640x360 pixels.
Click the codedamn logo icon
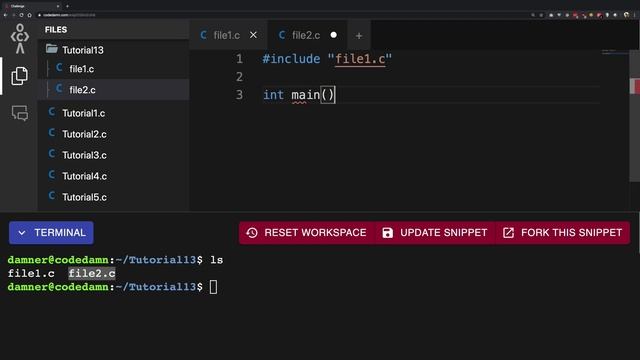[20, 39]
